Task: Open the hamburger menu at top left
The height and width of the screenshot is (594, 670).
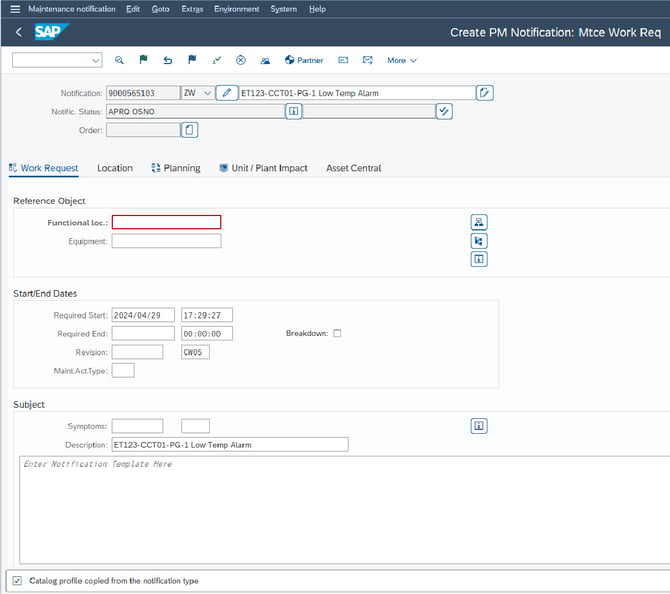Action: click(x=14, y=9)
